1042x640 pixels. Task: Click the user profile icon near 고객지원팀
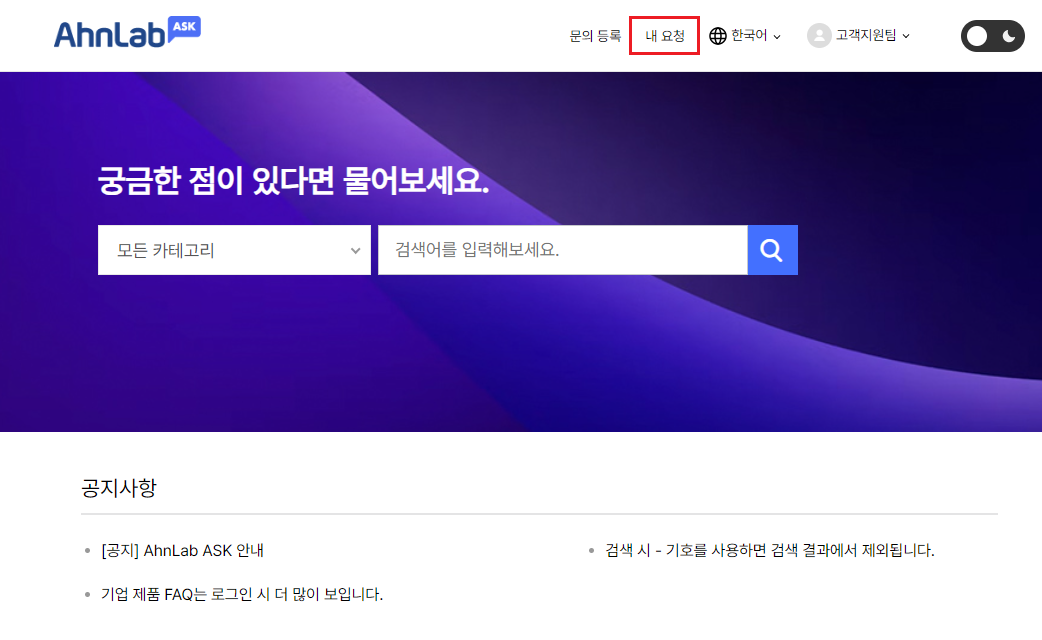(820, 35)
